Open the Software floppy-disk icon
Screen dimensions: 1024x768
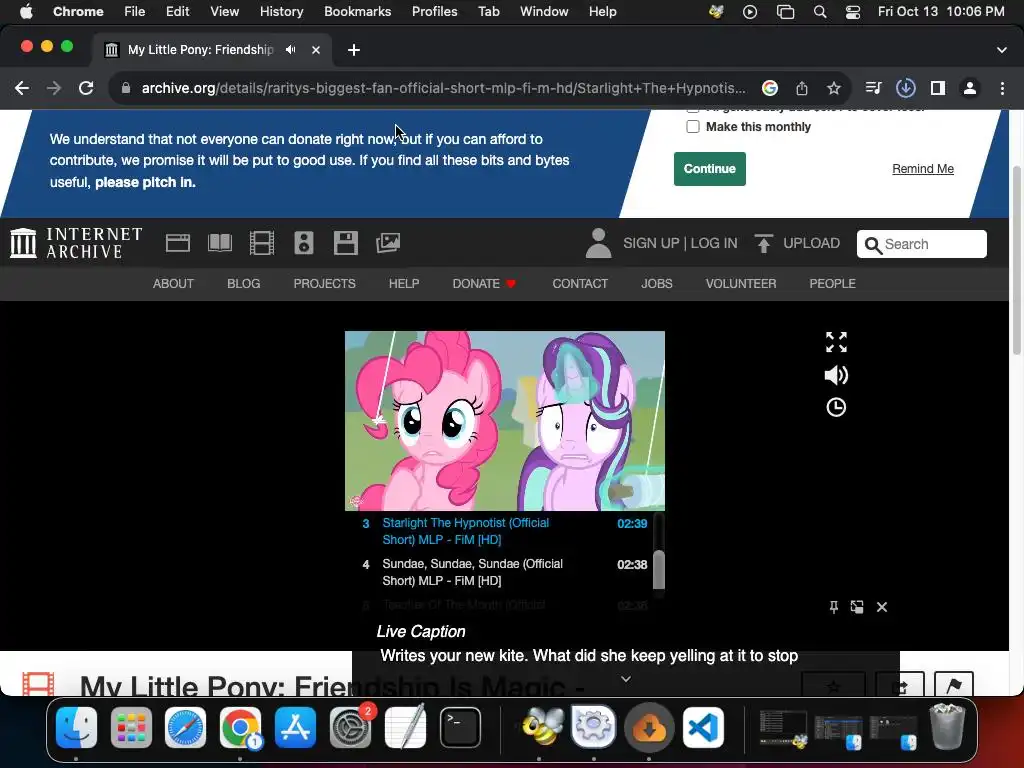coord(345,243)
